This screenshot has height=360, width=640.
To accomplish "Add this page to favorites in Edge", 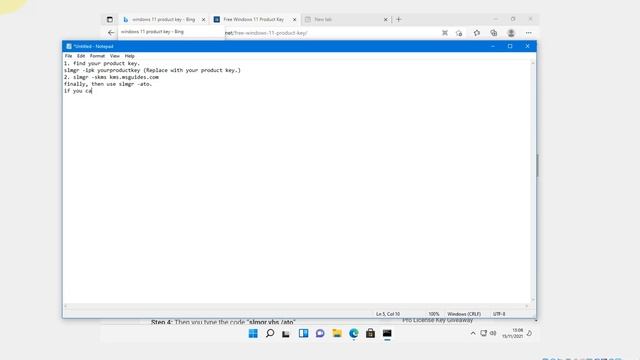I will (459, 33).
